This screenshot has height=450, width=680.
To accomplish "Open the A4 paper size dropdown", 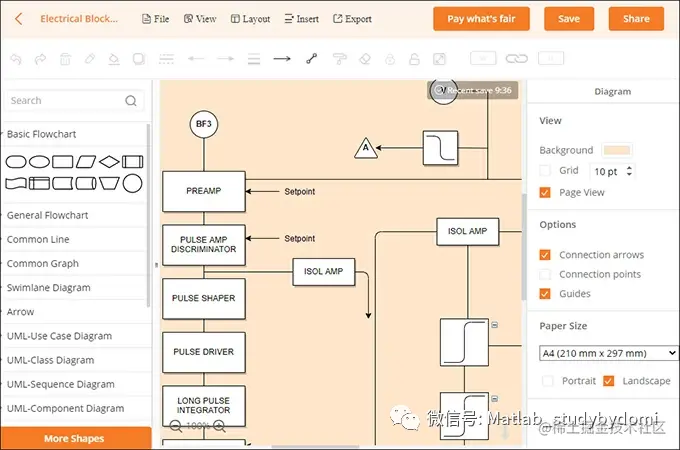I will 608,353.
